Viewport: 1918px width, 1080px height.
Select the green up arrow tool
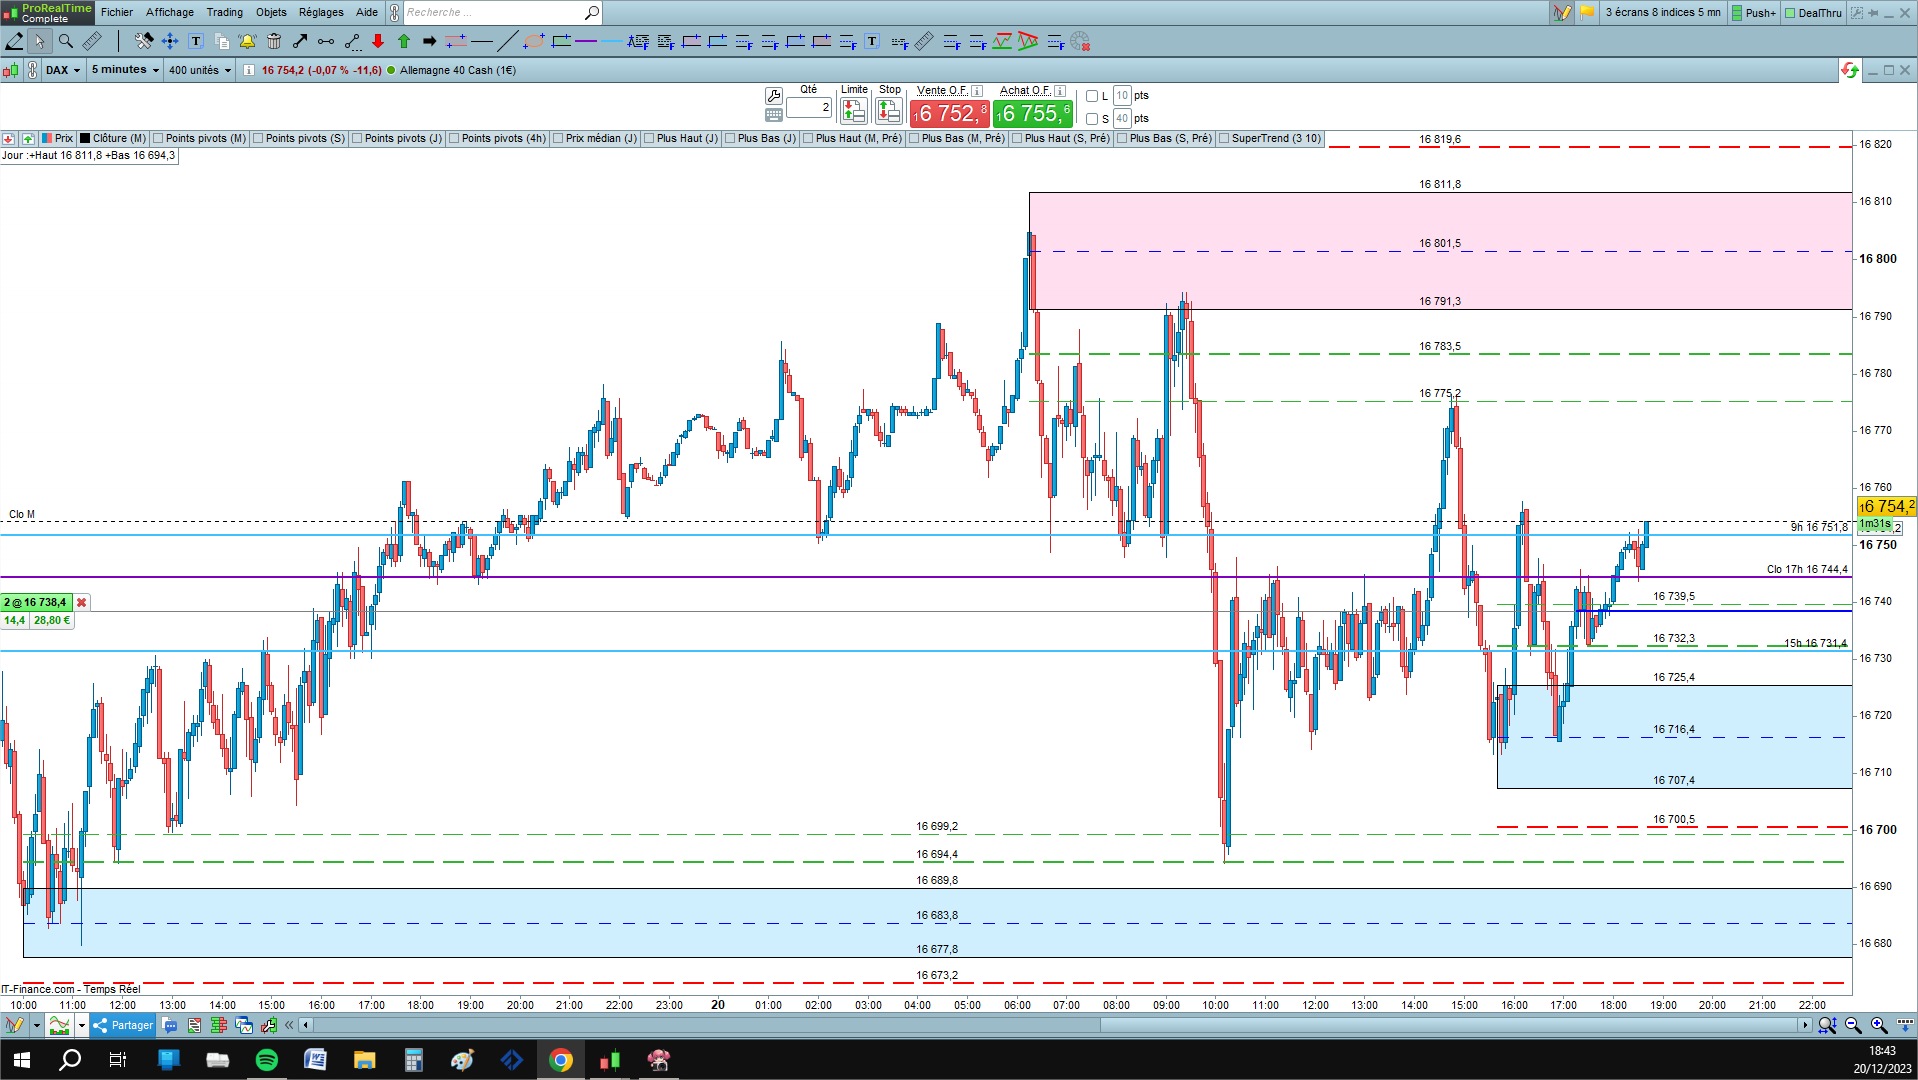(x=404, y=42)
